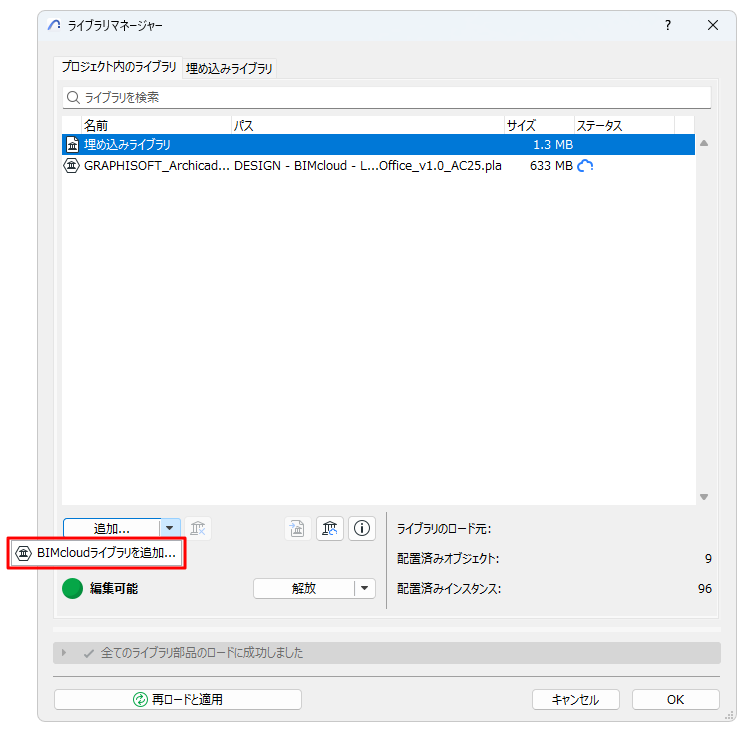Click the 配置済みオブジェクト: label
This screenshot has width=748, height=731.
(x=448, y=559)
